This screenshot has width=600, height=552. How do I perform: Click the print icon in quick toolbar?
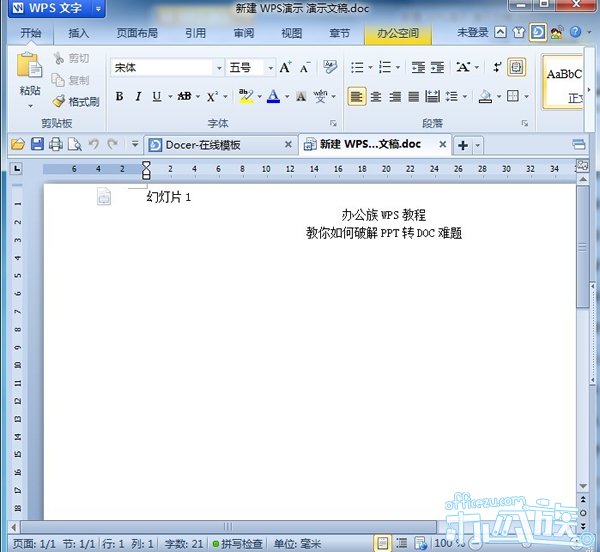coord(56,145)
